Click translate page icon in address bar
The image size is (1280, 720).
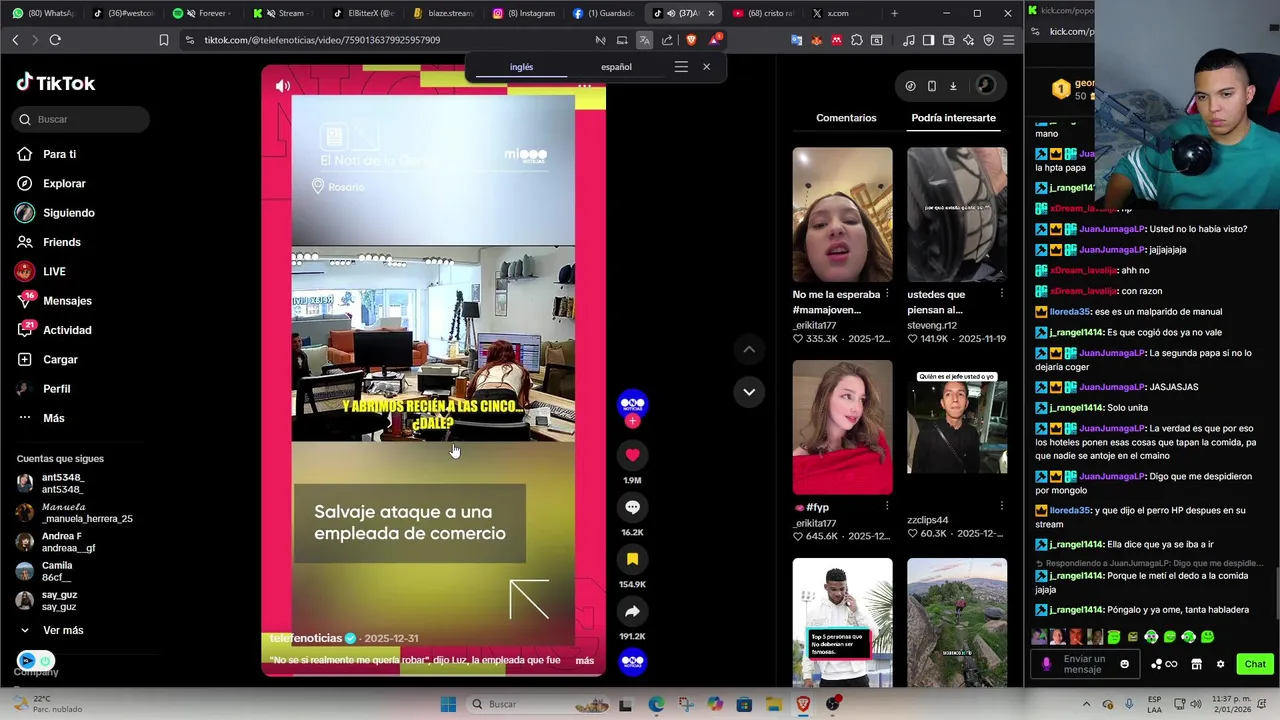point(644,40)
